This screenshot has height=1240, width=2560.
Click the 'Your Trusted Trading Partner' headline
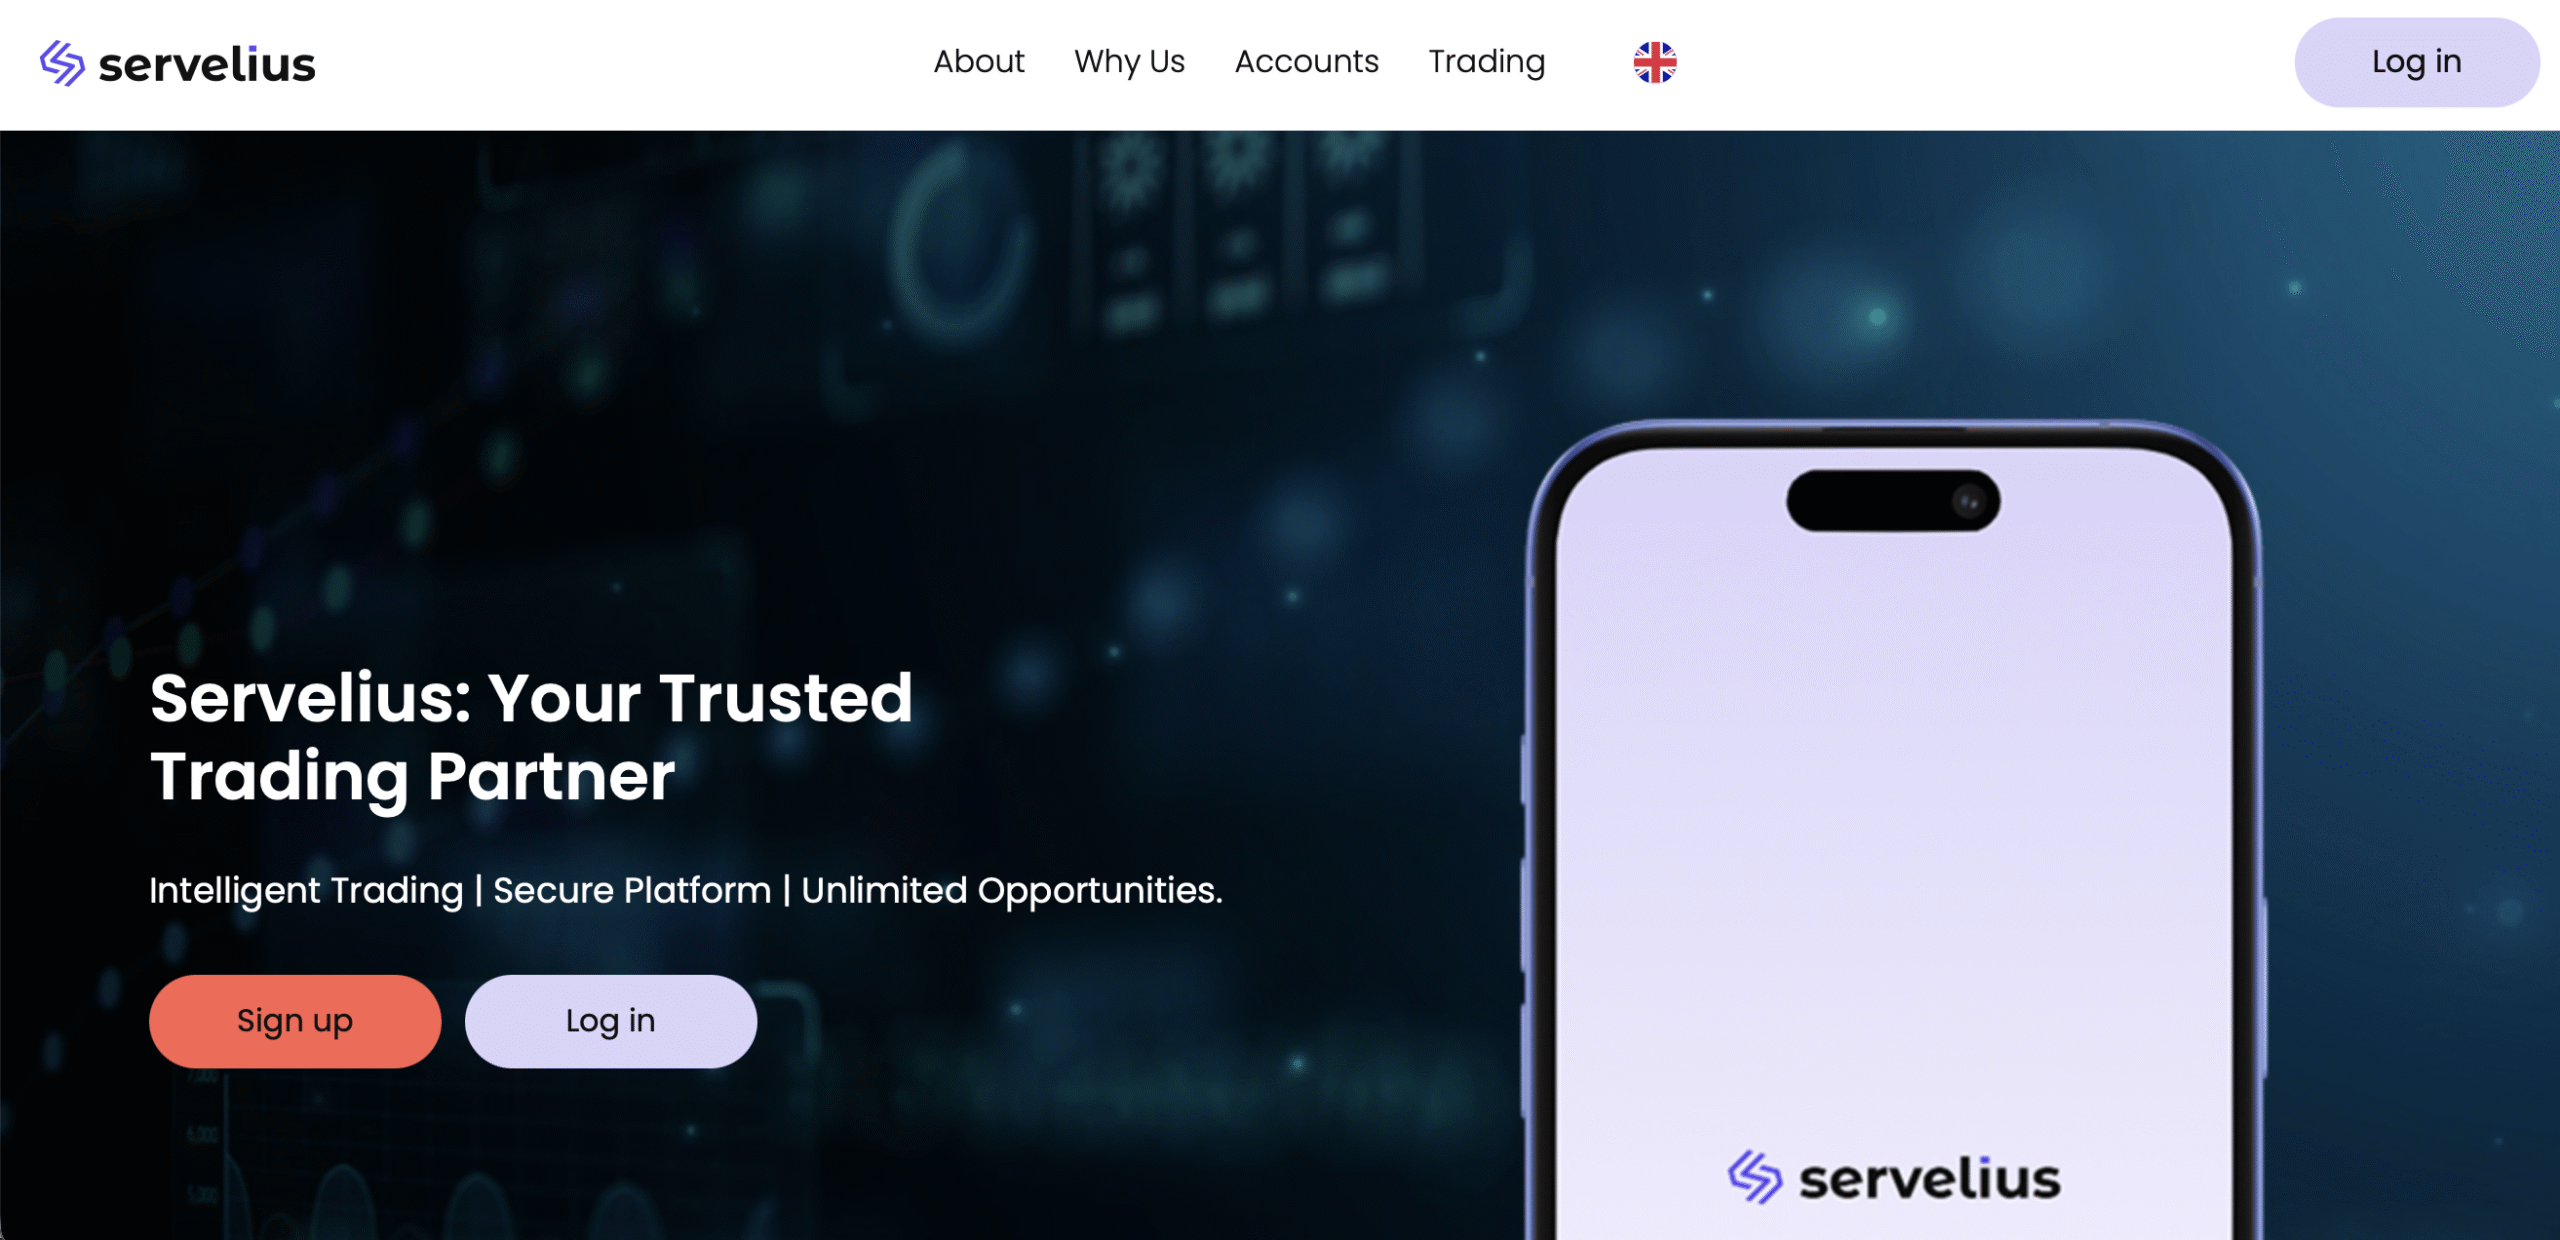(x=531, y=737)
